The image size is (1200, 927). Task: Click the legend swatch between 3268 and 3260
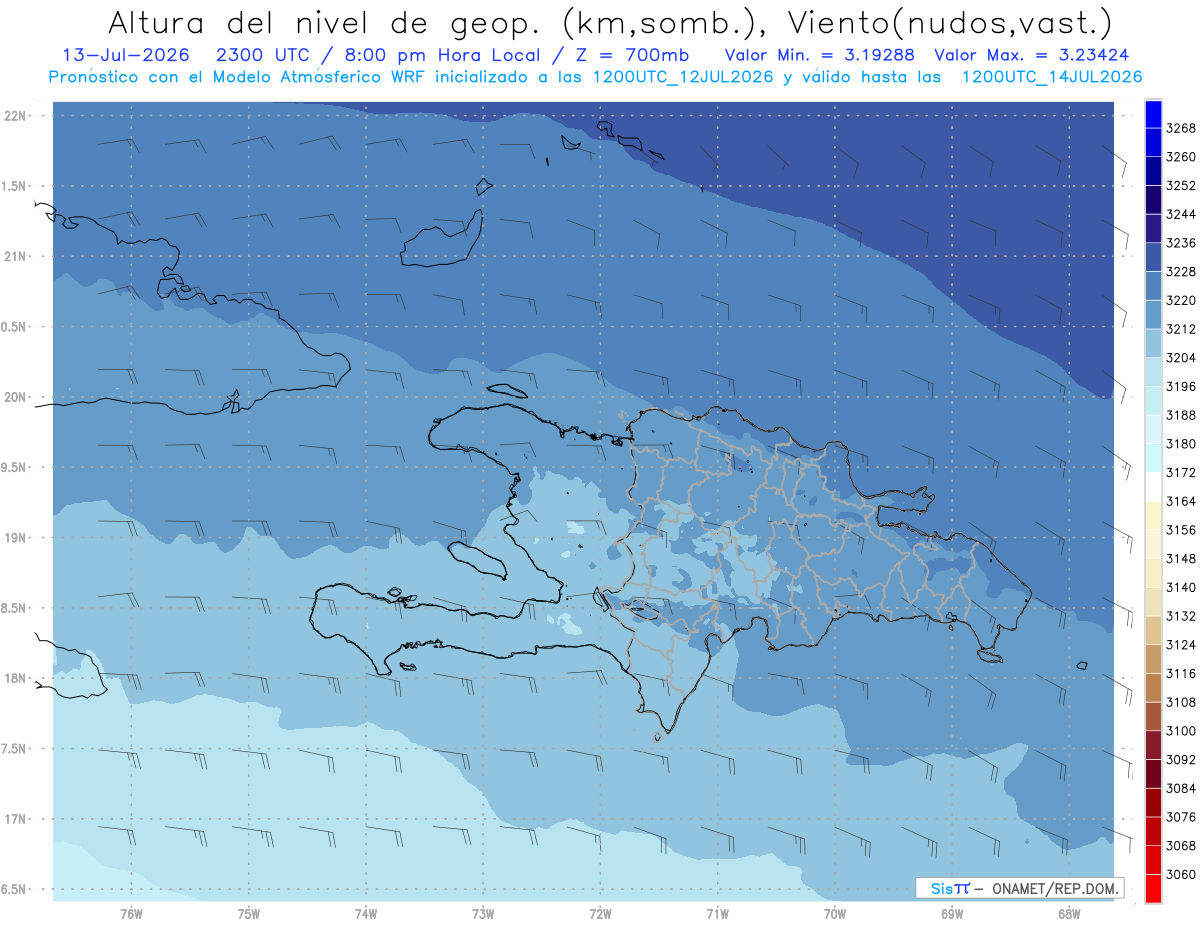coord(1153,142)
